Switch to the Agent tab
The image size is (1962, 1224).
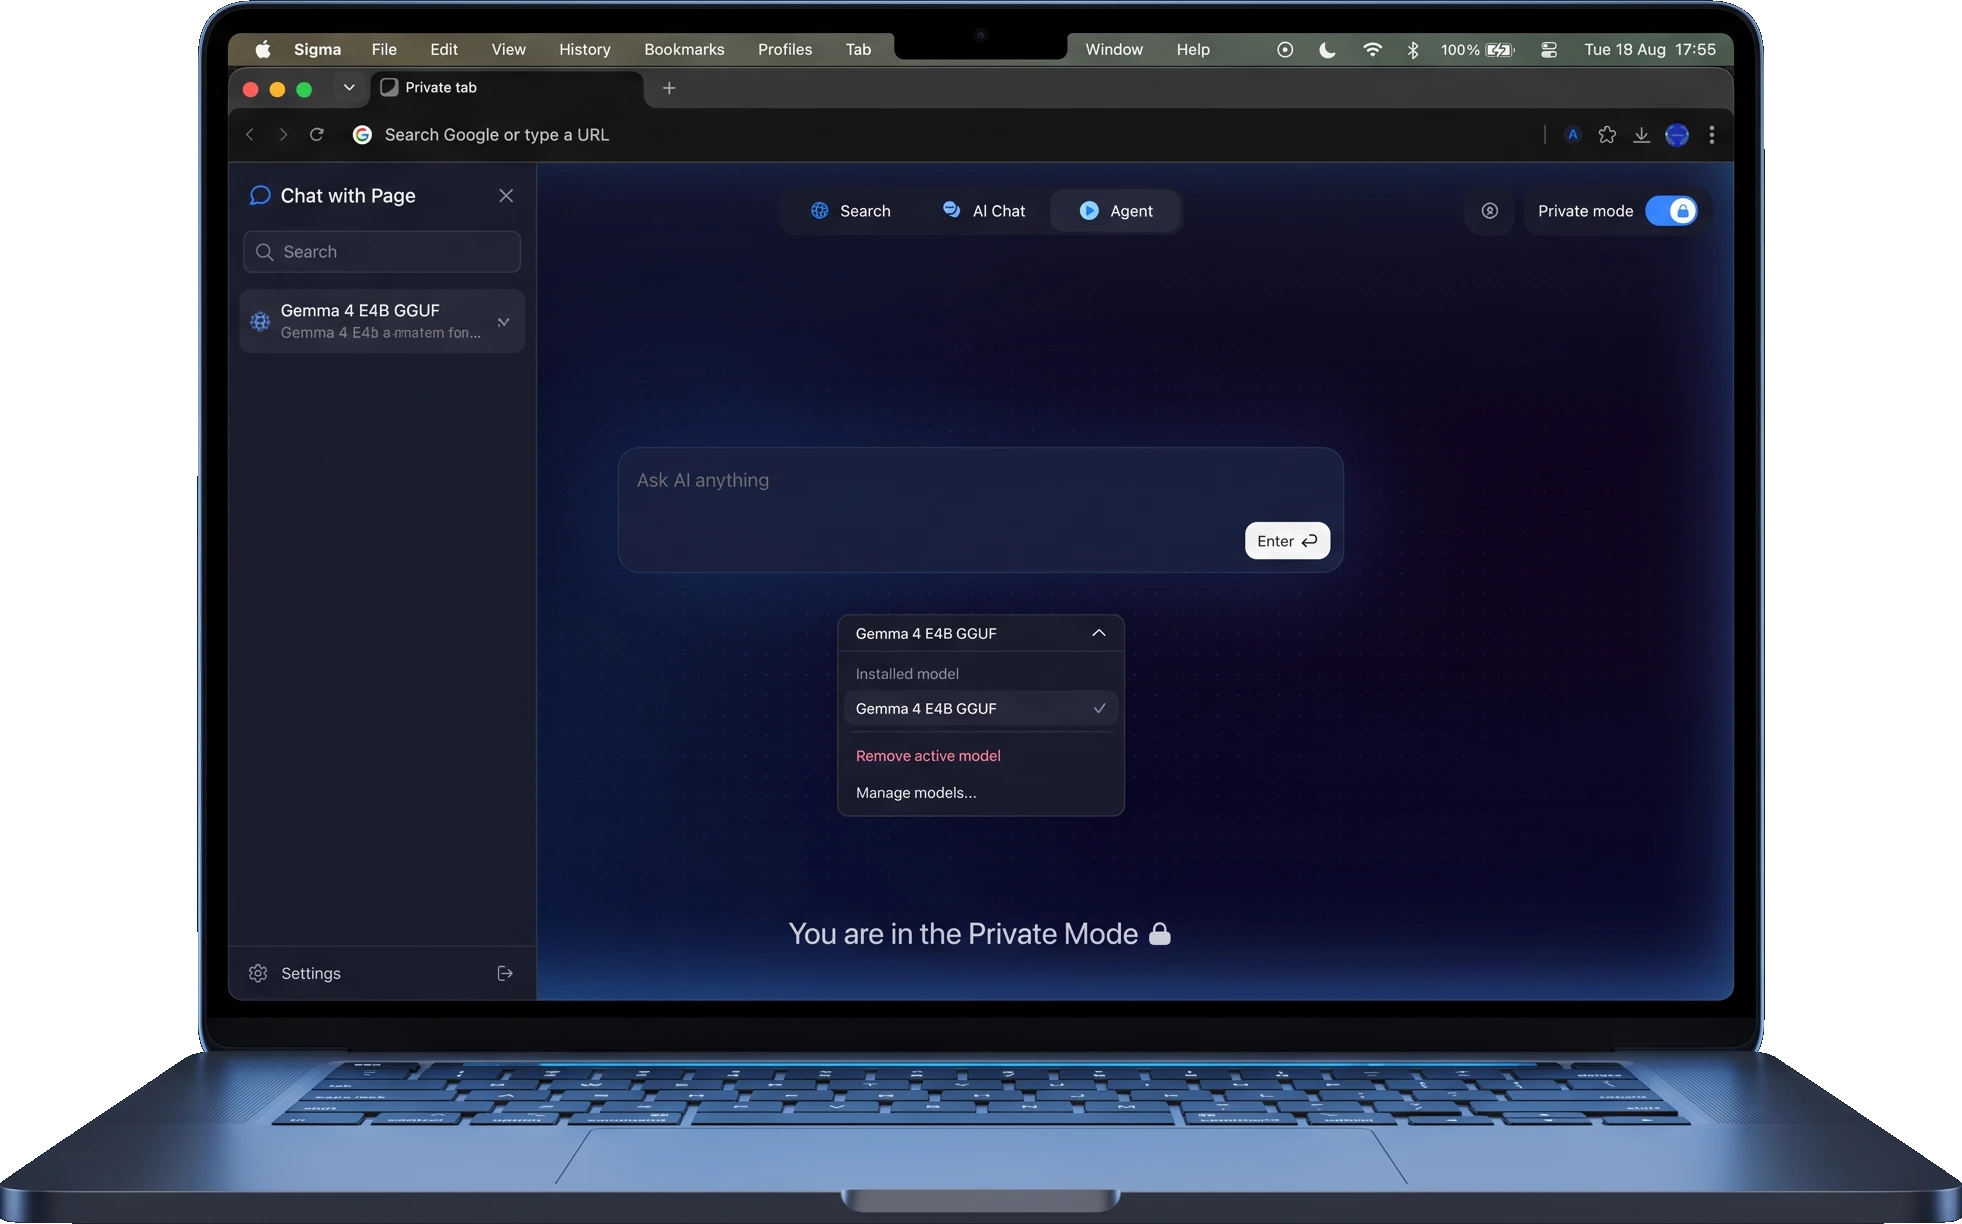pos(1116,211)
